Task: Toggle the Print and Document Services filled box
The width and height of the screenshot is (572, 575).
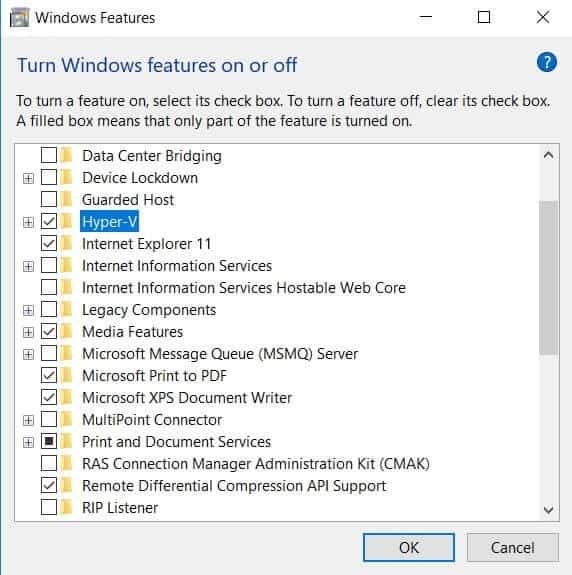Action: point(49,442)
